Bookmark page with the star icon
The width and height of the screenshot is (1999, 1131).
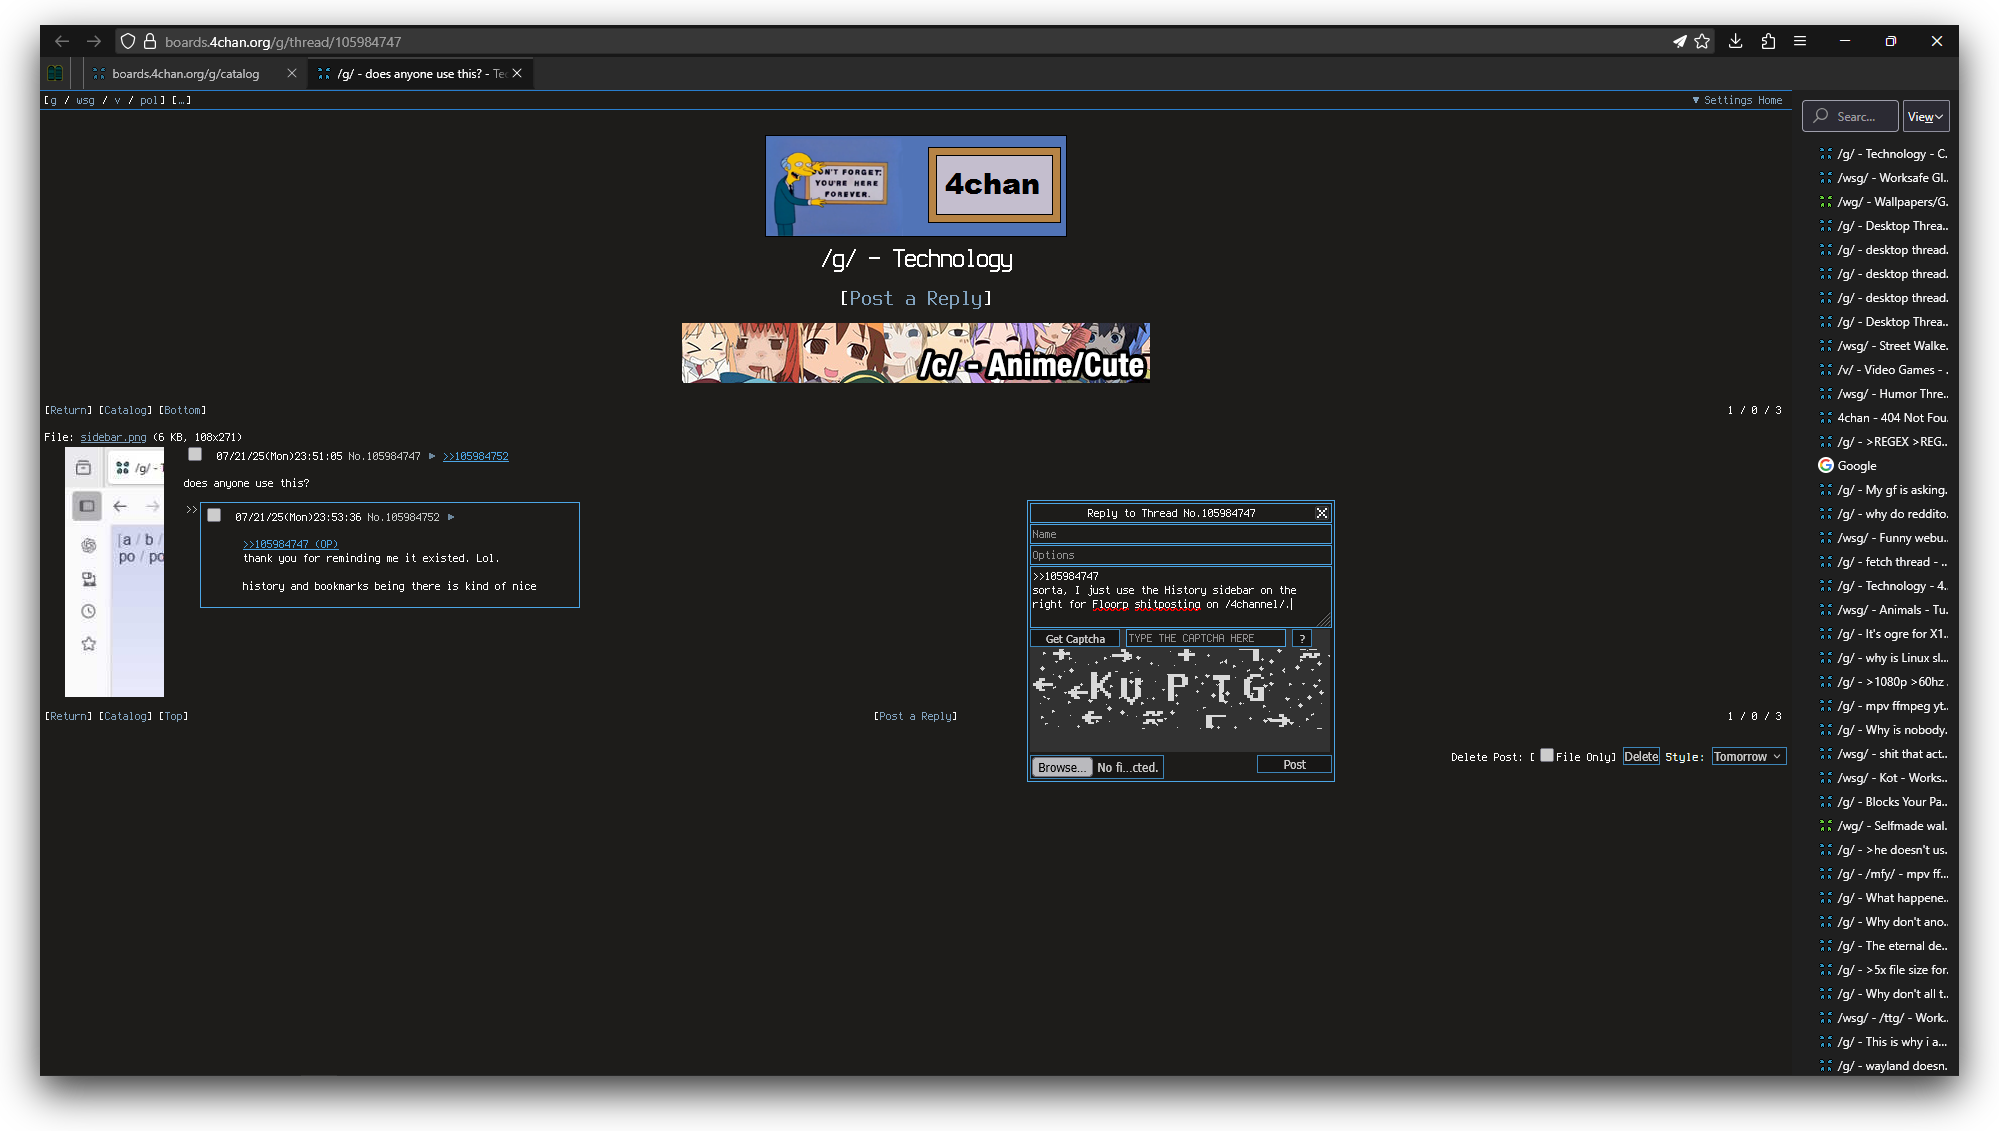[x=1702, y=41]
